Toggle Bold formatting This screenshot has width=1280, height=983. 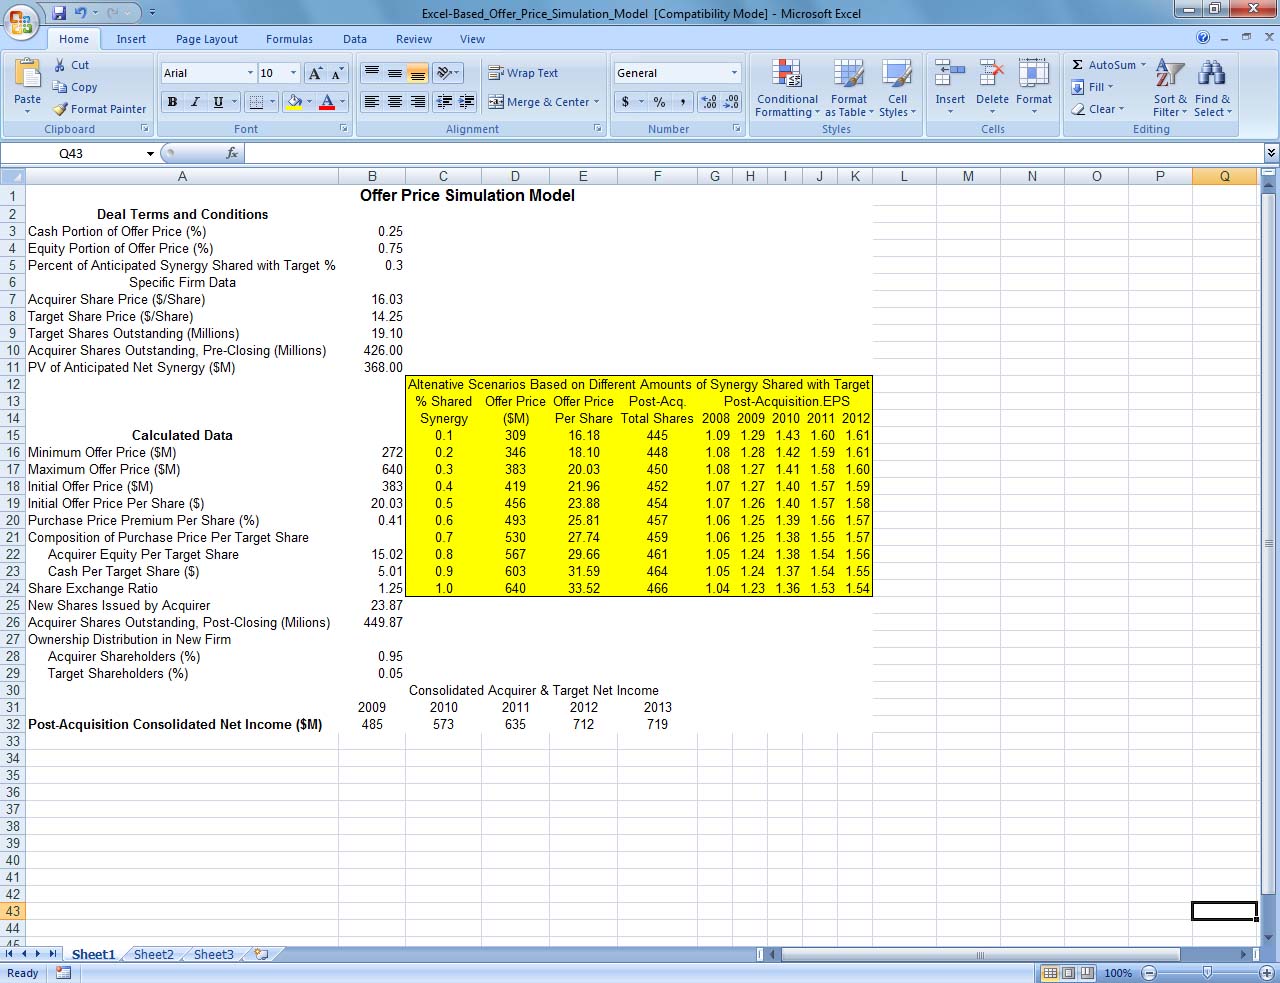[x=172, y=102]
